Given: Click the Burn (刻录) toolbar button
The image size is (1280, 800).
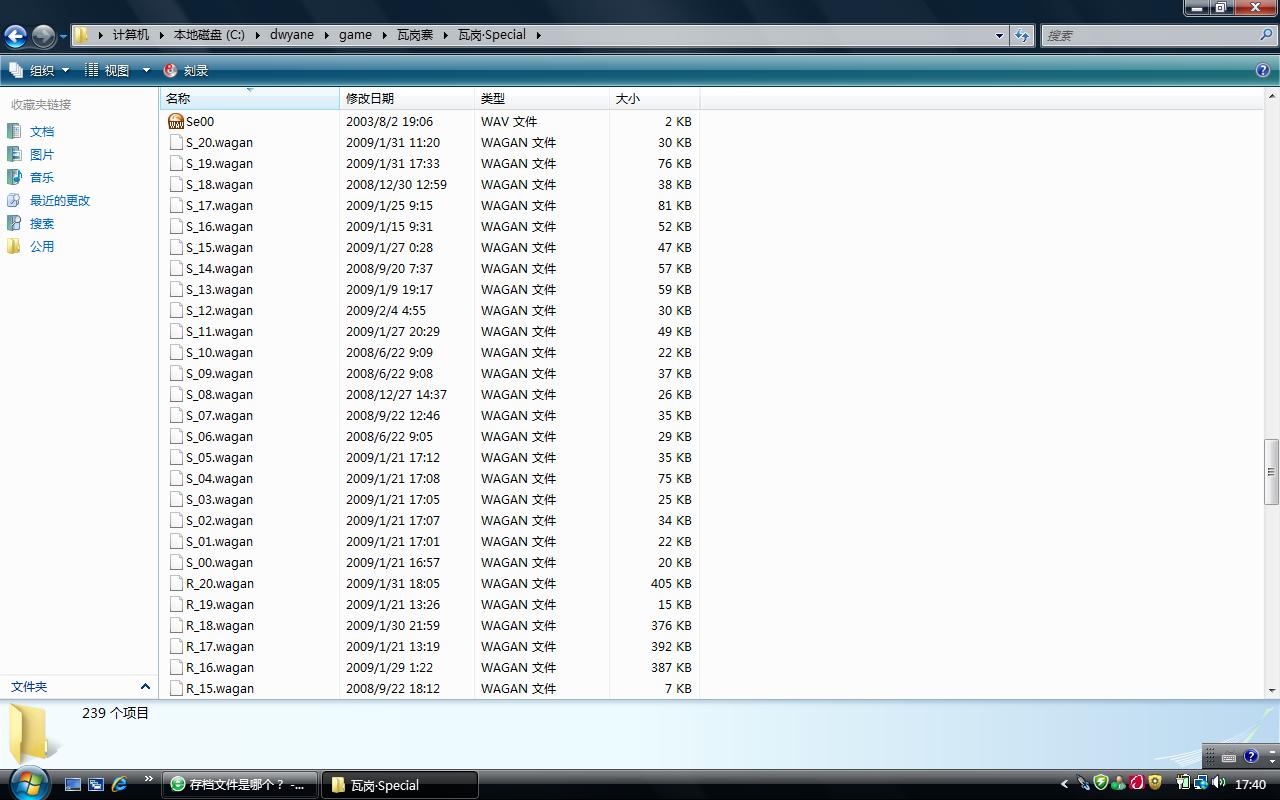Looking at the screenshot, I should coord(186,70).
